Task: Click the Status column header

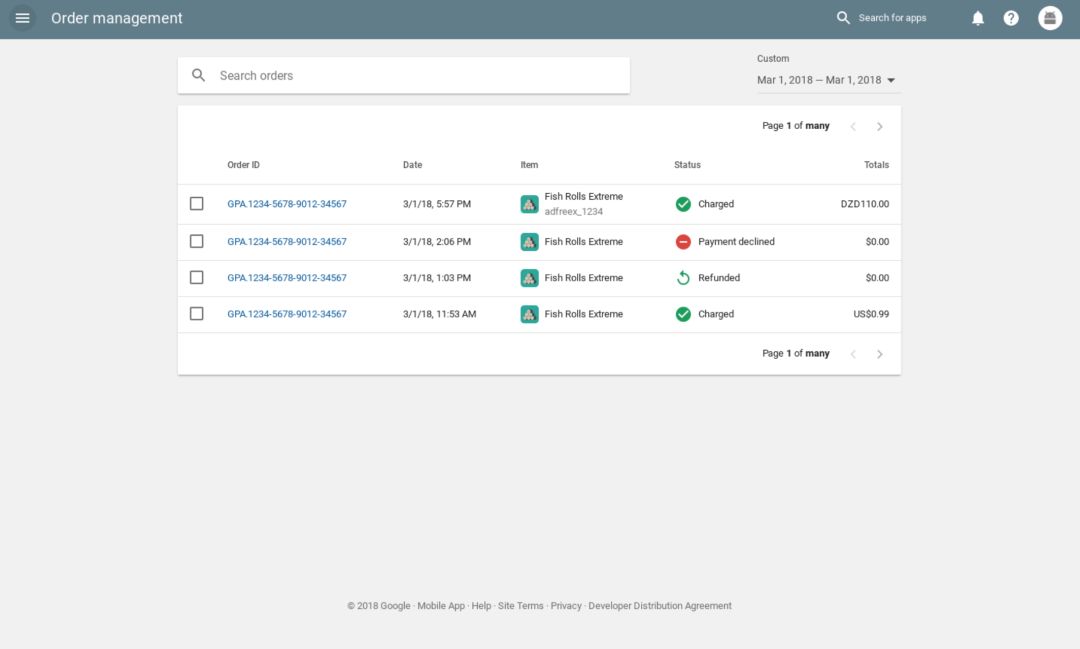Action: pos(687,165)
